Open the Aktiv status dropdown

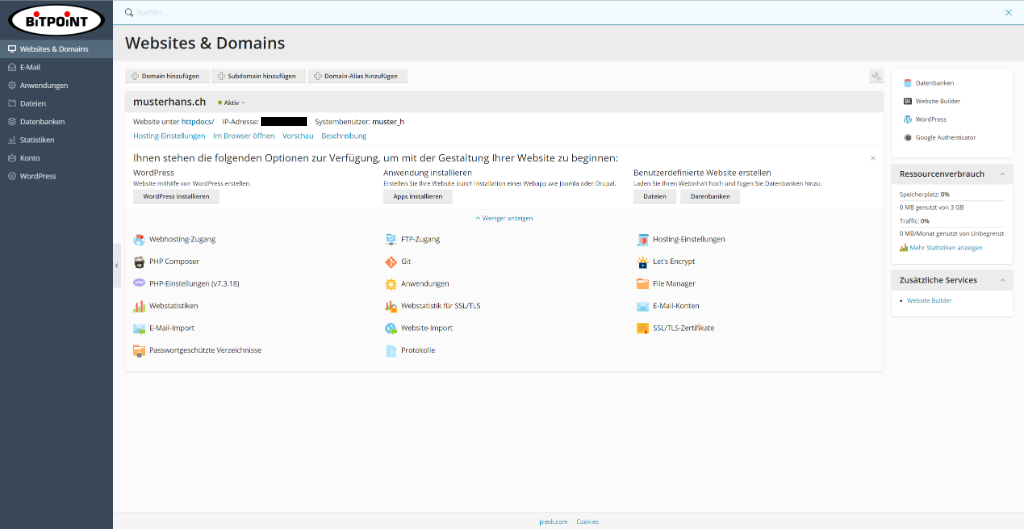point(232,103)
